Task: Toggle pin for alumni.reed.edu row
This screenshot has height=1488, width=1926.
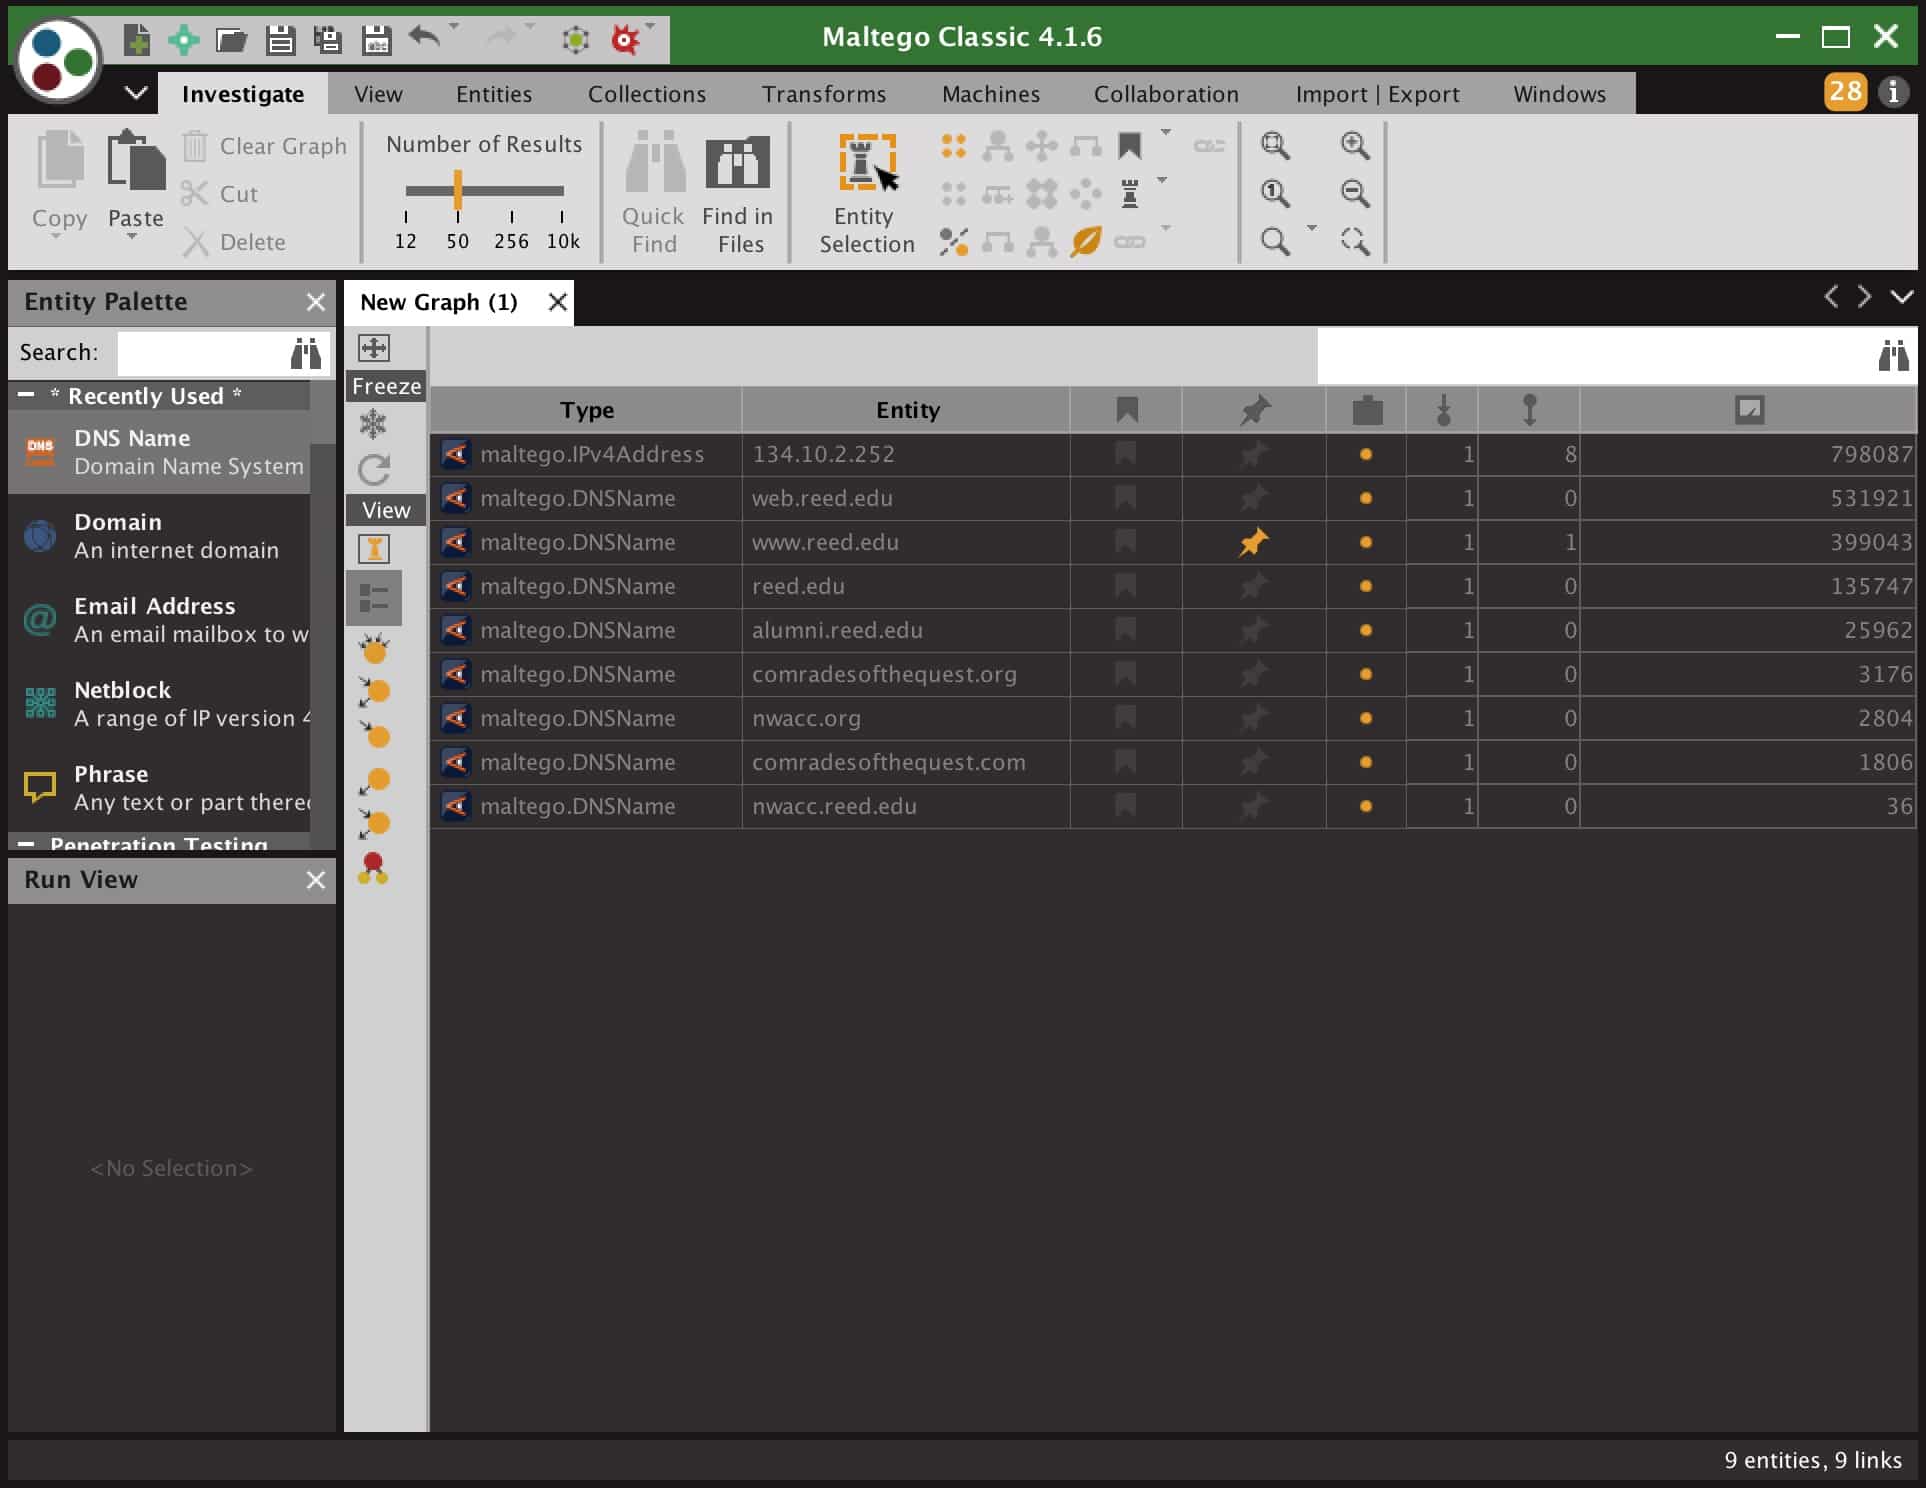Action: click(x=1253, y=630)
